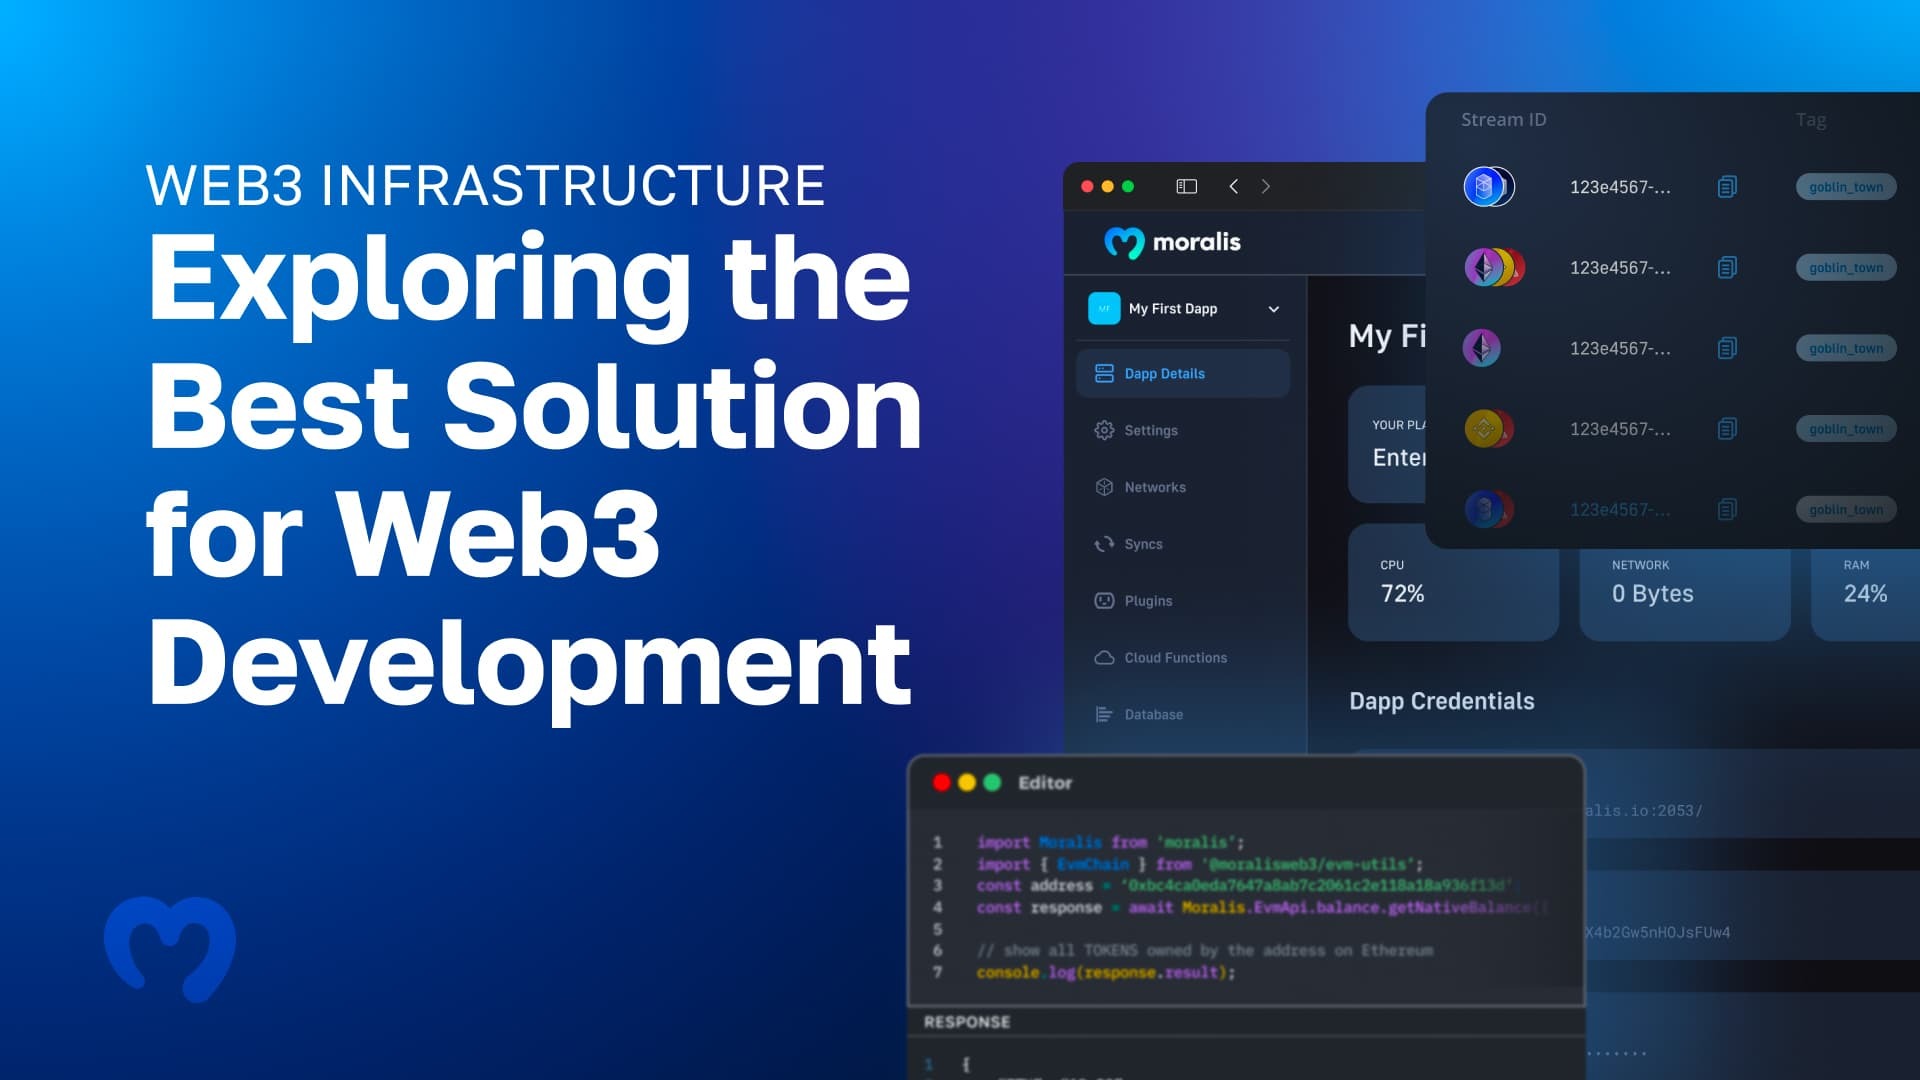The height and width of the screenshot is (1080, 1920).
Task: Open the Plugins panel
Action: click(x=1148, y=601)
